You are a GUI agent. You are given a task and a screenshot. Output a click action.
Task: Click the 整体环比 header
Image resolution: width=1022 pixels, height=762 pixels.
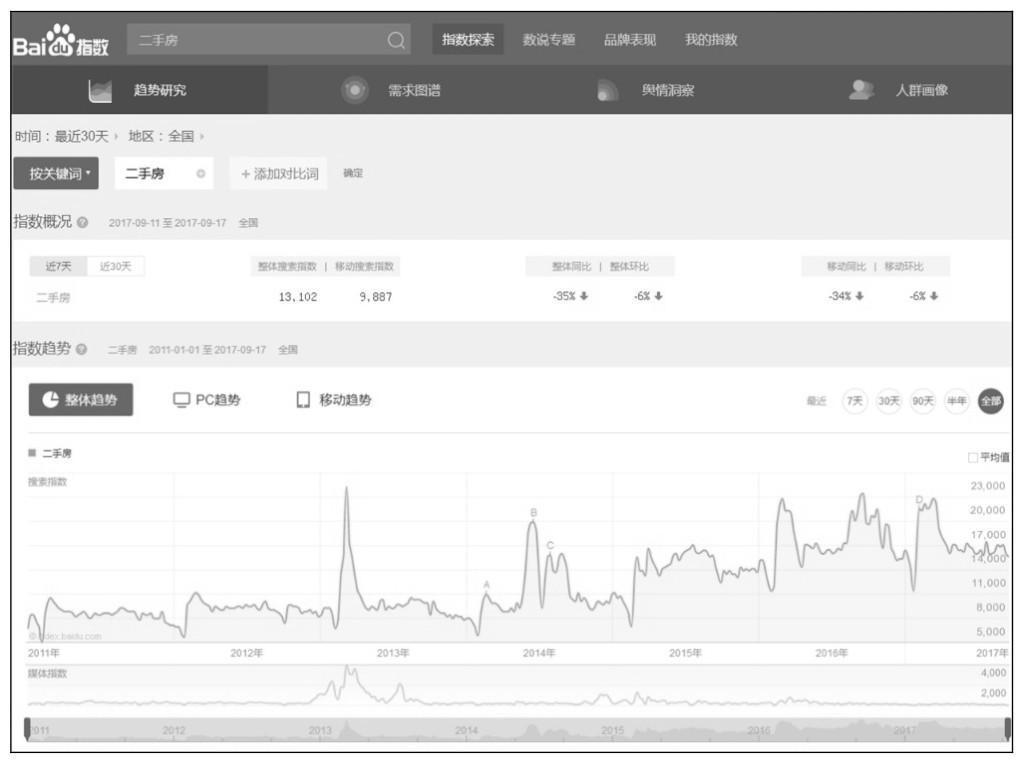[x=629, y=266]
